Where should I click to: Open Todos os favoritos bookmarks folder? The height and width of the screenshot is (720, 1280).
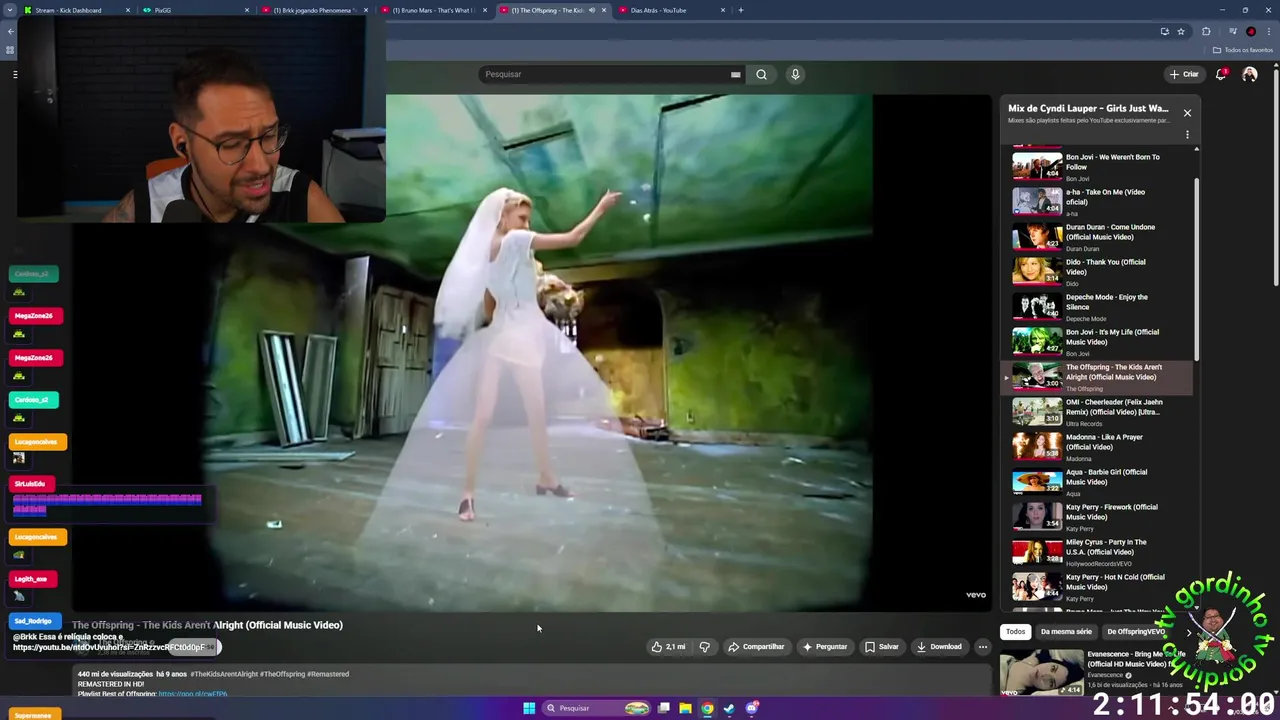(1243, 50)
